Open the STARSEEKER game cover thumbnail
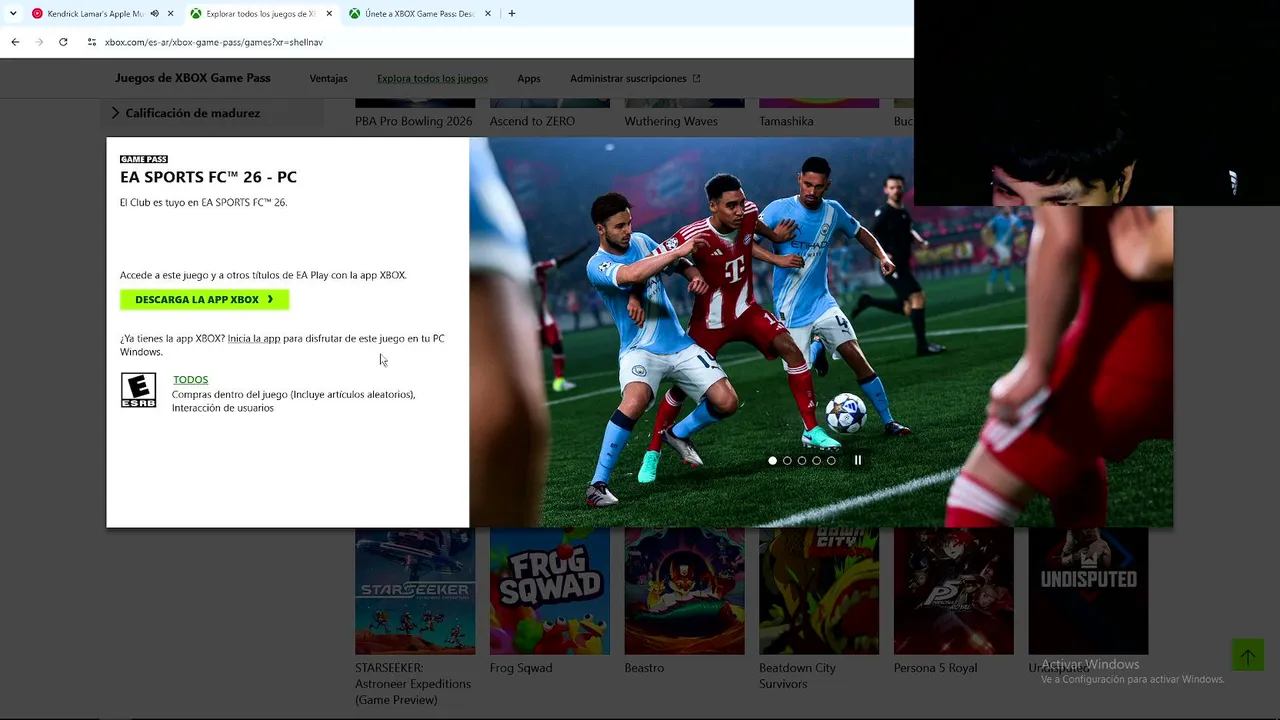 pyautogui.click(x=415, y=591)
